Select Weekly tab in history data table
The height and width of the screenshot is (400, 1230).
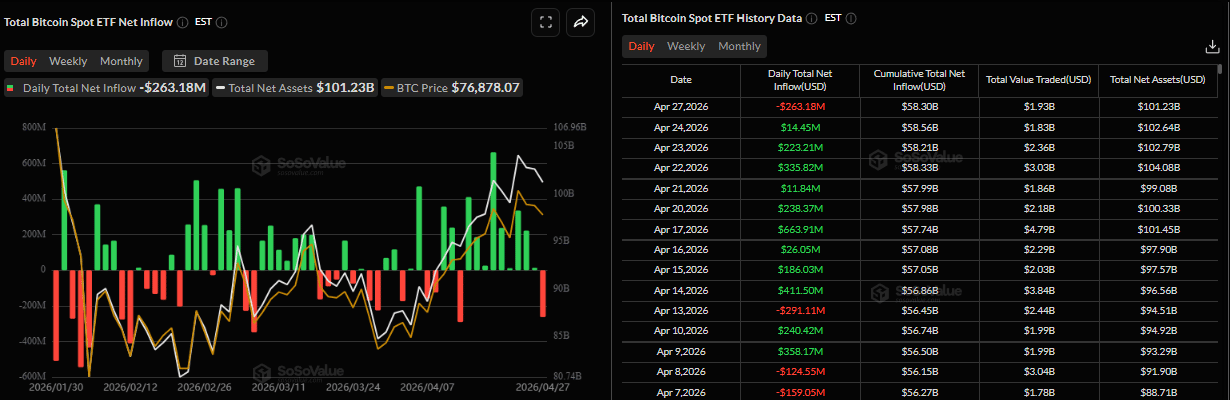pos(686,46)
